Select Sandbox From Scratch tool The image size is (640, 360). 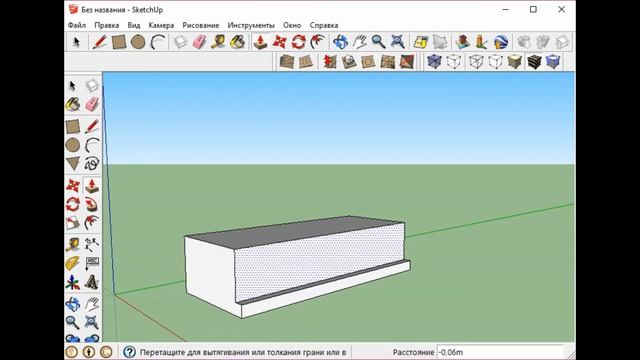306,62
